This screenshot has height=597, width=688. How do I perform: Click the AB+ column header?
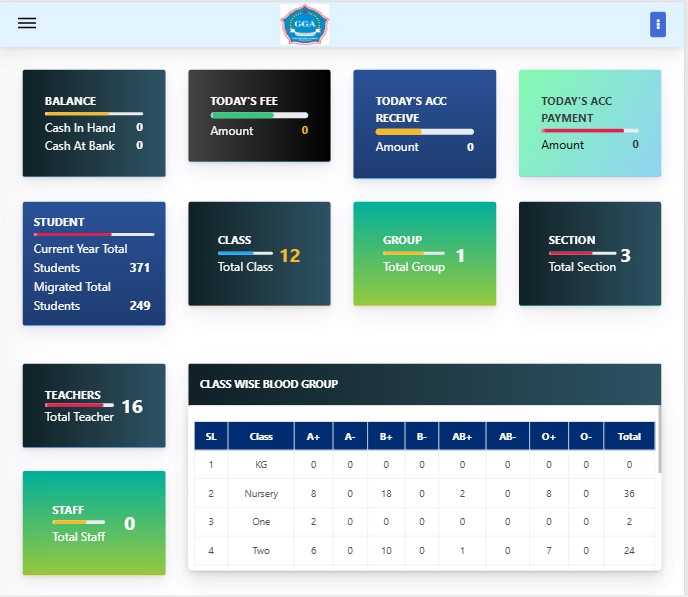point(462,437)
